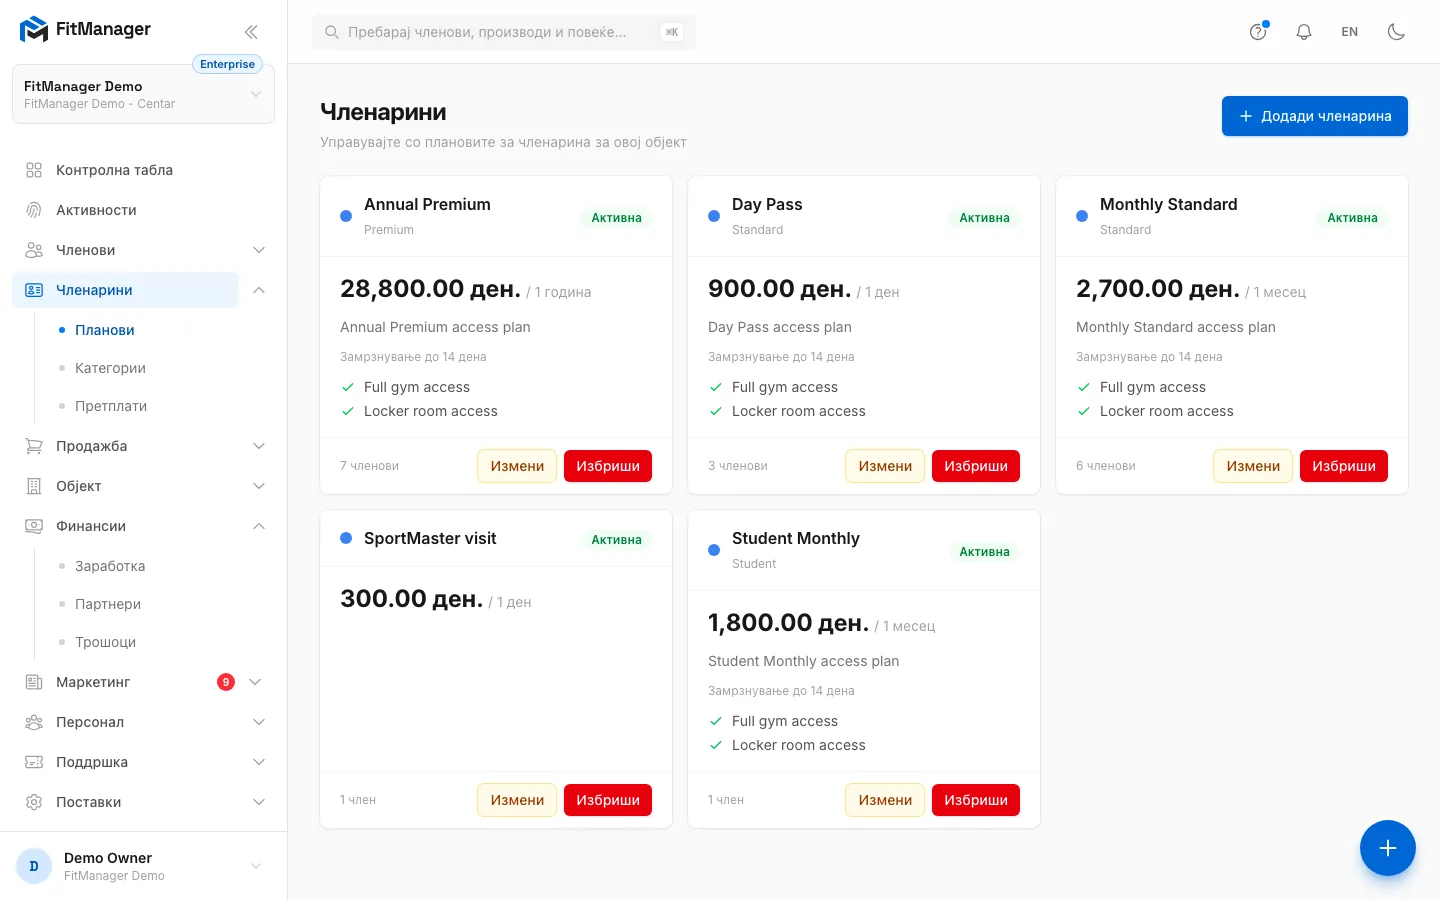Click the Додади членарина button
Image resolution: width=1440 pixels, height=900 pixels.
(x=1315, y=116)
